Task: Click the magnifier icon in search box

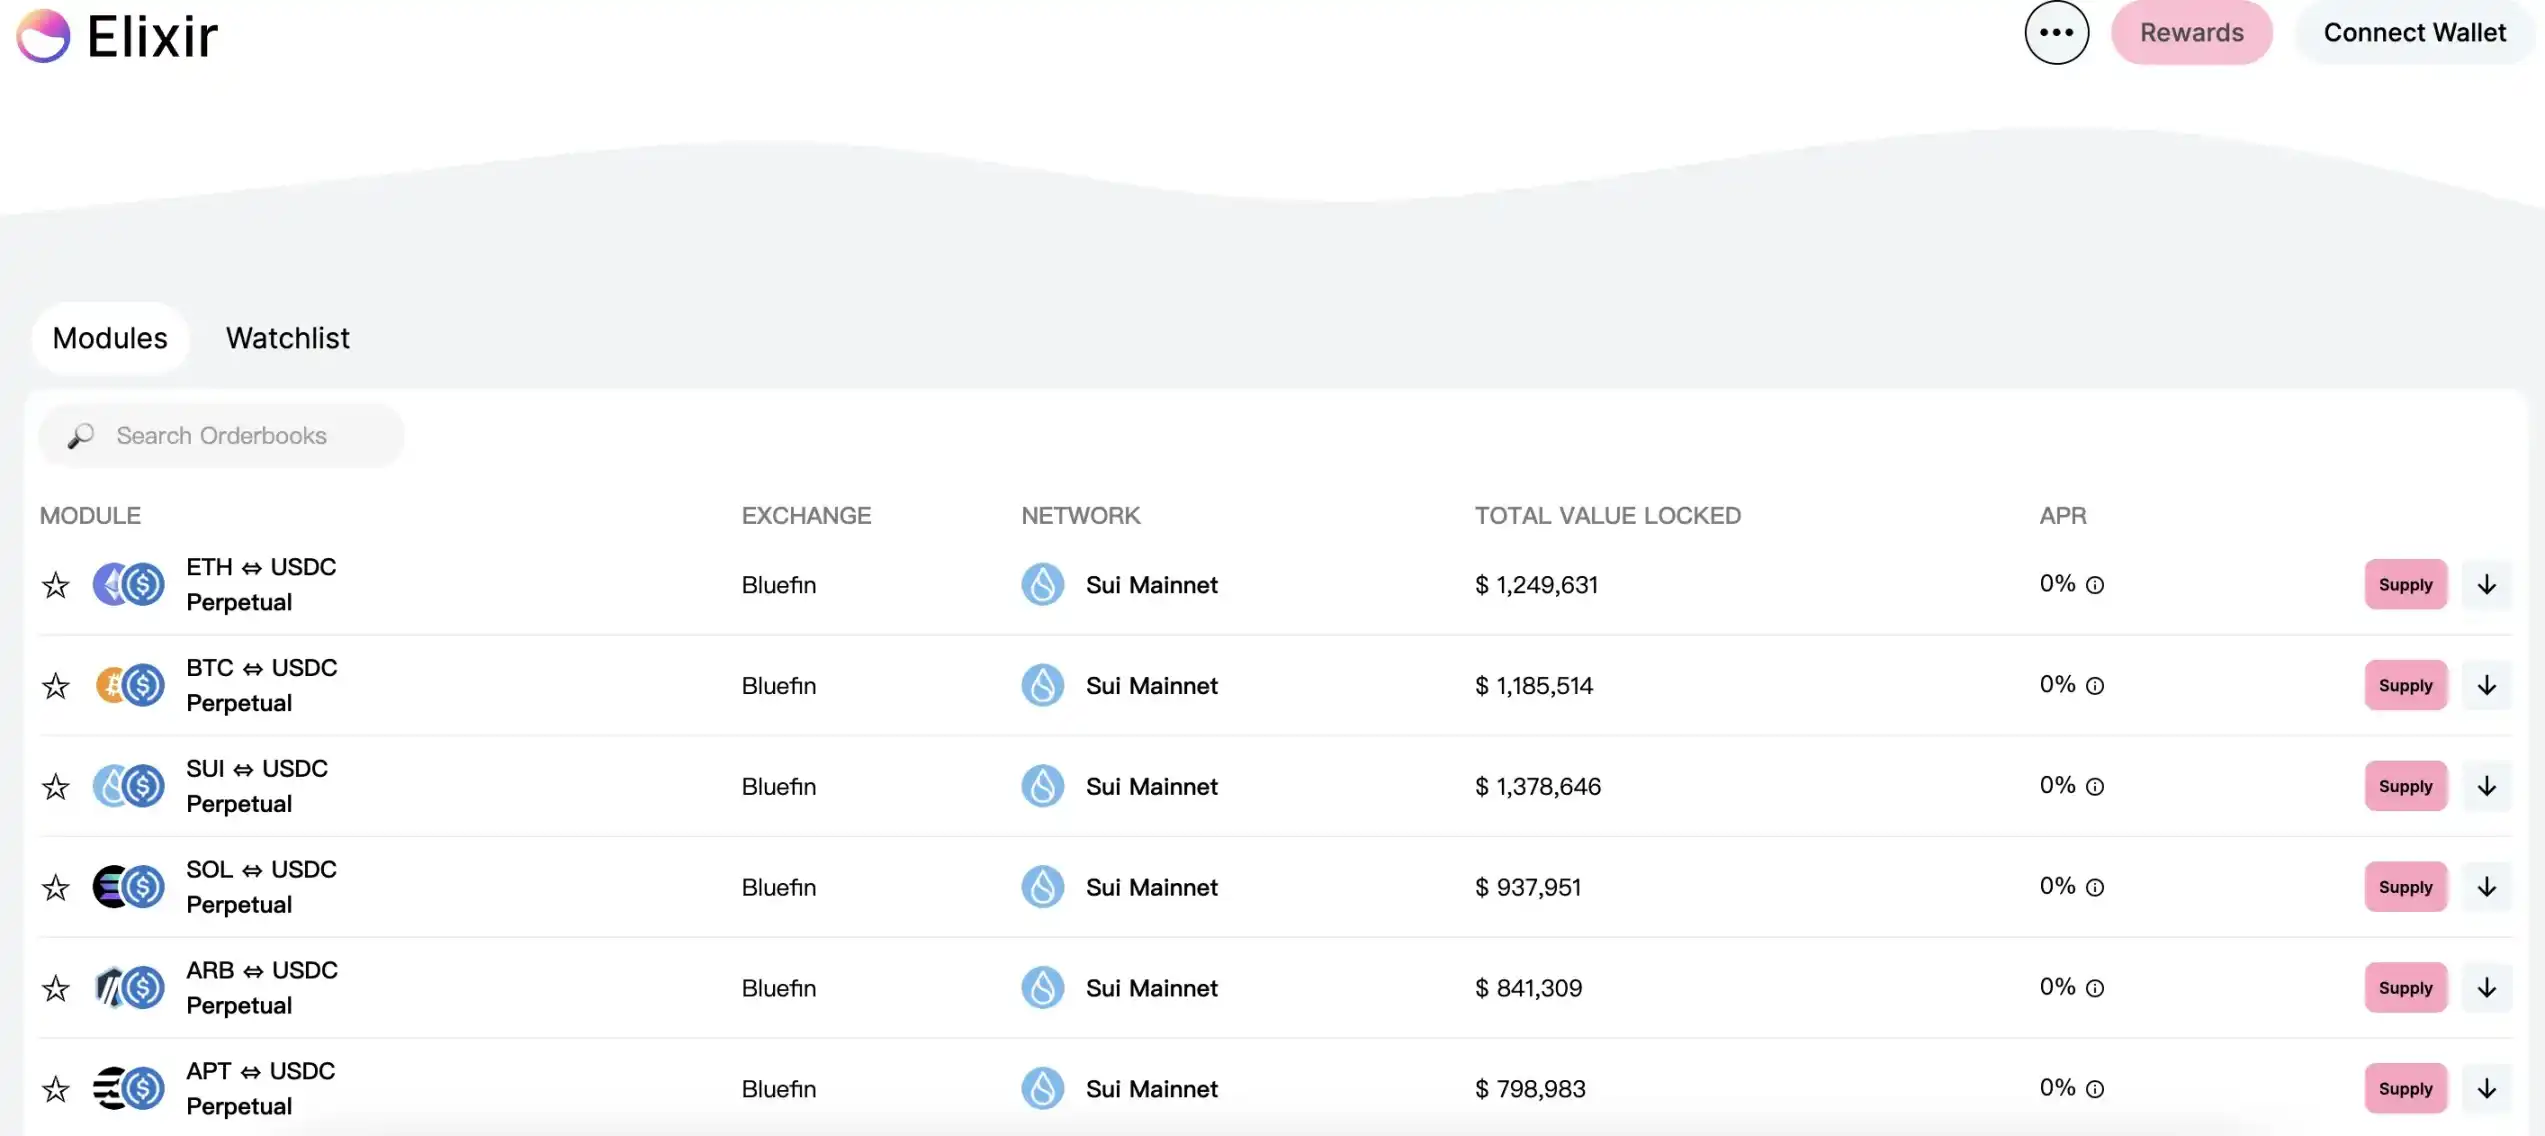Action: (x=81, y=436)
